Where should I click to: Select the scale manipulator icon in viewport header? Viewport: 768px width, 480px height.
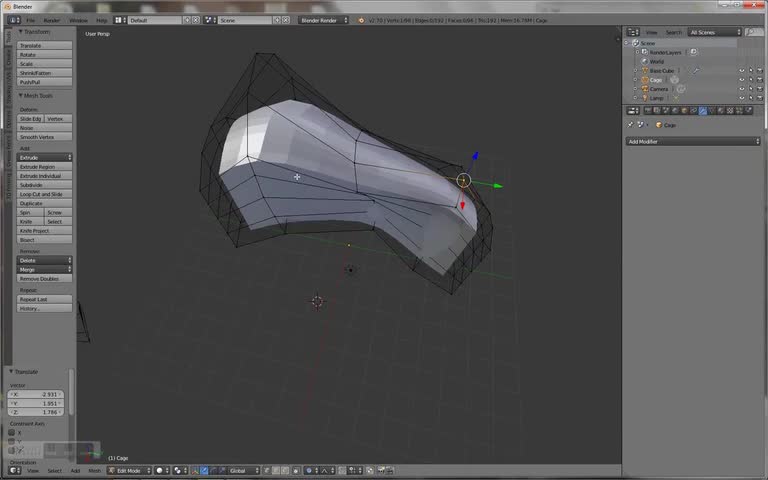tap(222, 470)
